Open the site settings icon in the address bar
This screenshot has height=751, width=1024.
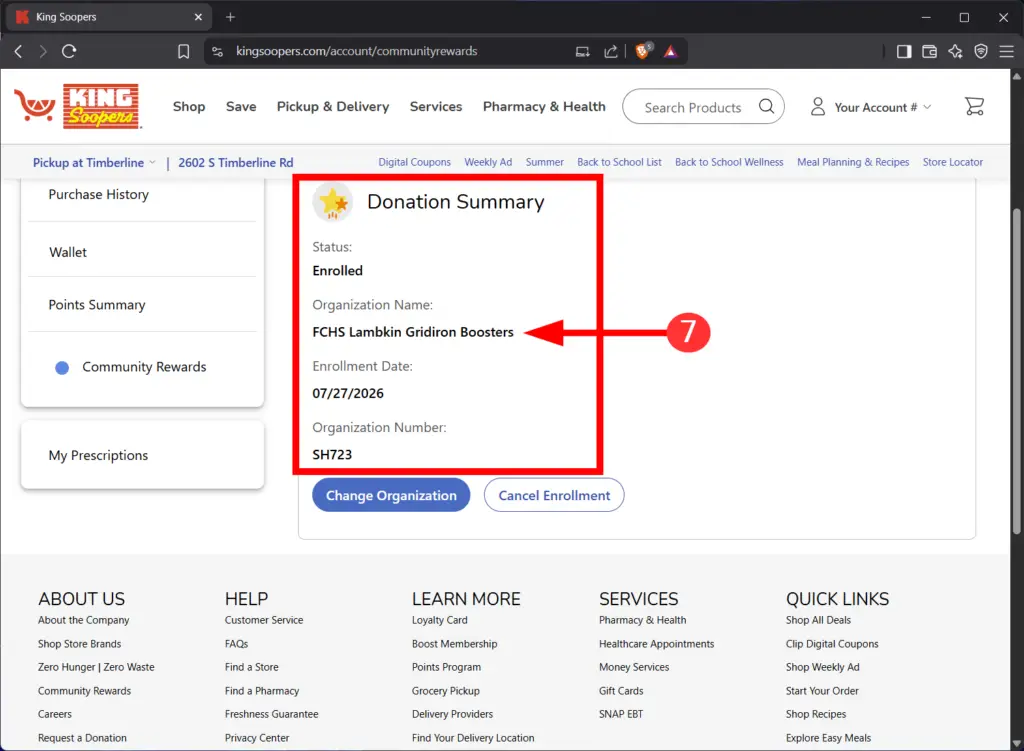(x=218, y=52)
